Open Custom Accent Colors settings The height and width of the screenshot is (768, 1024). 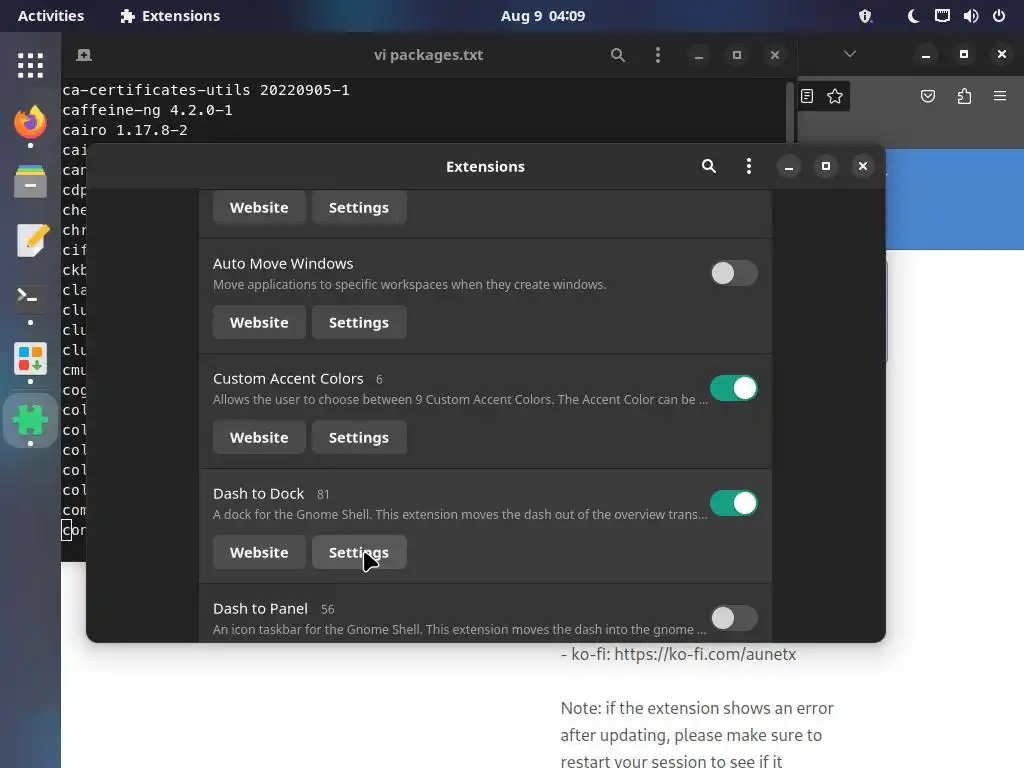pyautogui.click(x=359, y=438)
